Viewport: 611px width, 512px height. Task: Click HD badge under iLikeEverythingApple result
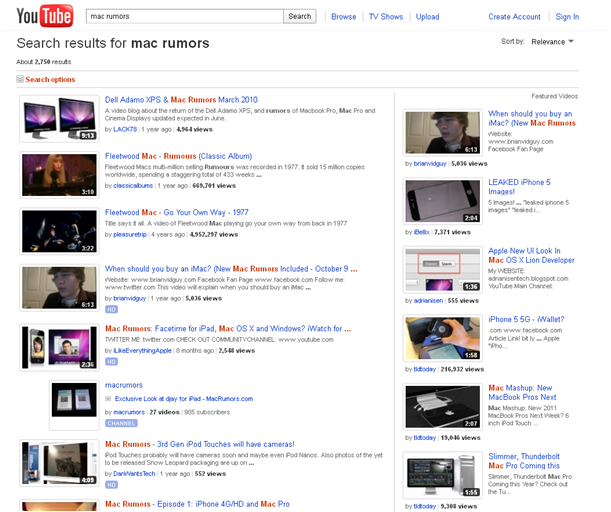pos(111,362)
